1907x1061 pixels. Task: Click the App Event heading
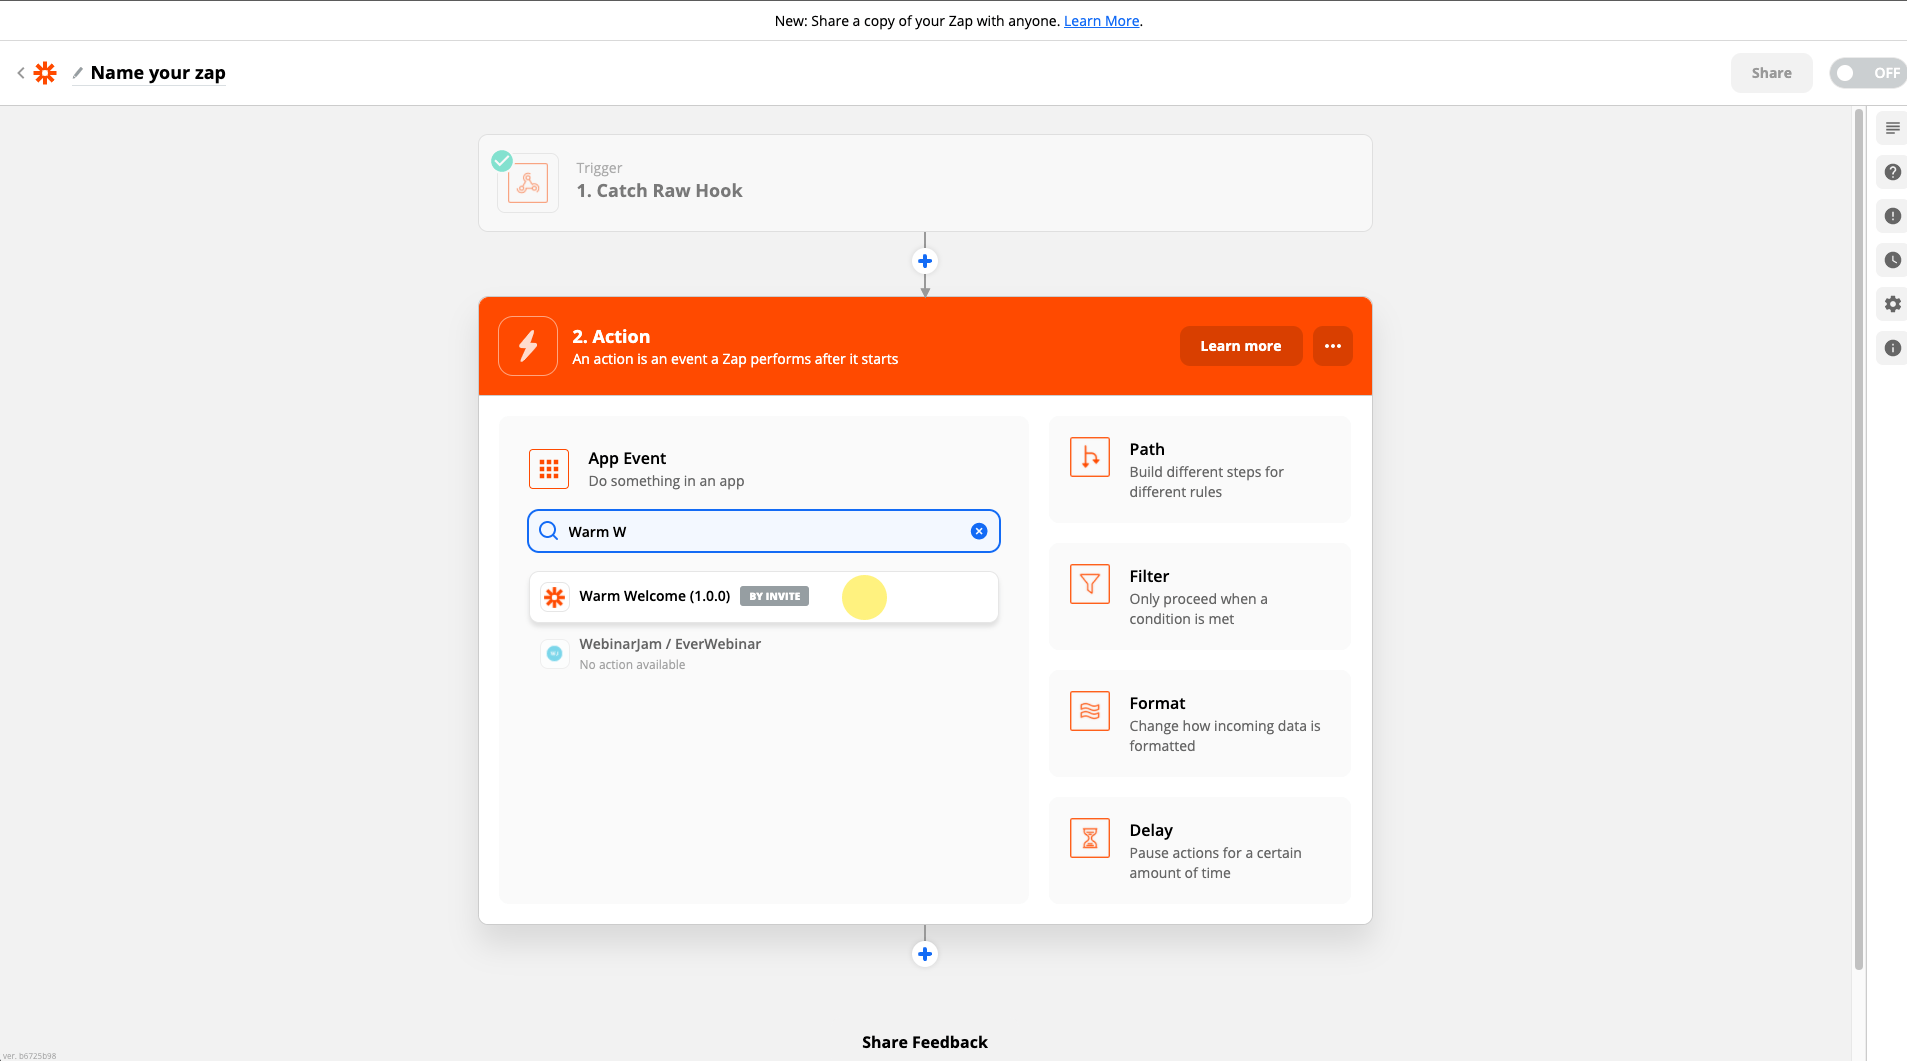[627, 458]
